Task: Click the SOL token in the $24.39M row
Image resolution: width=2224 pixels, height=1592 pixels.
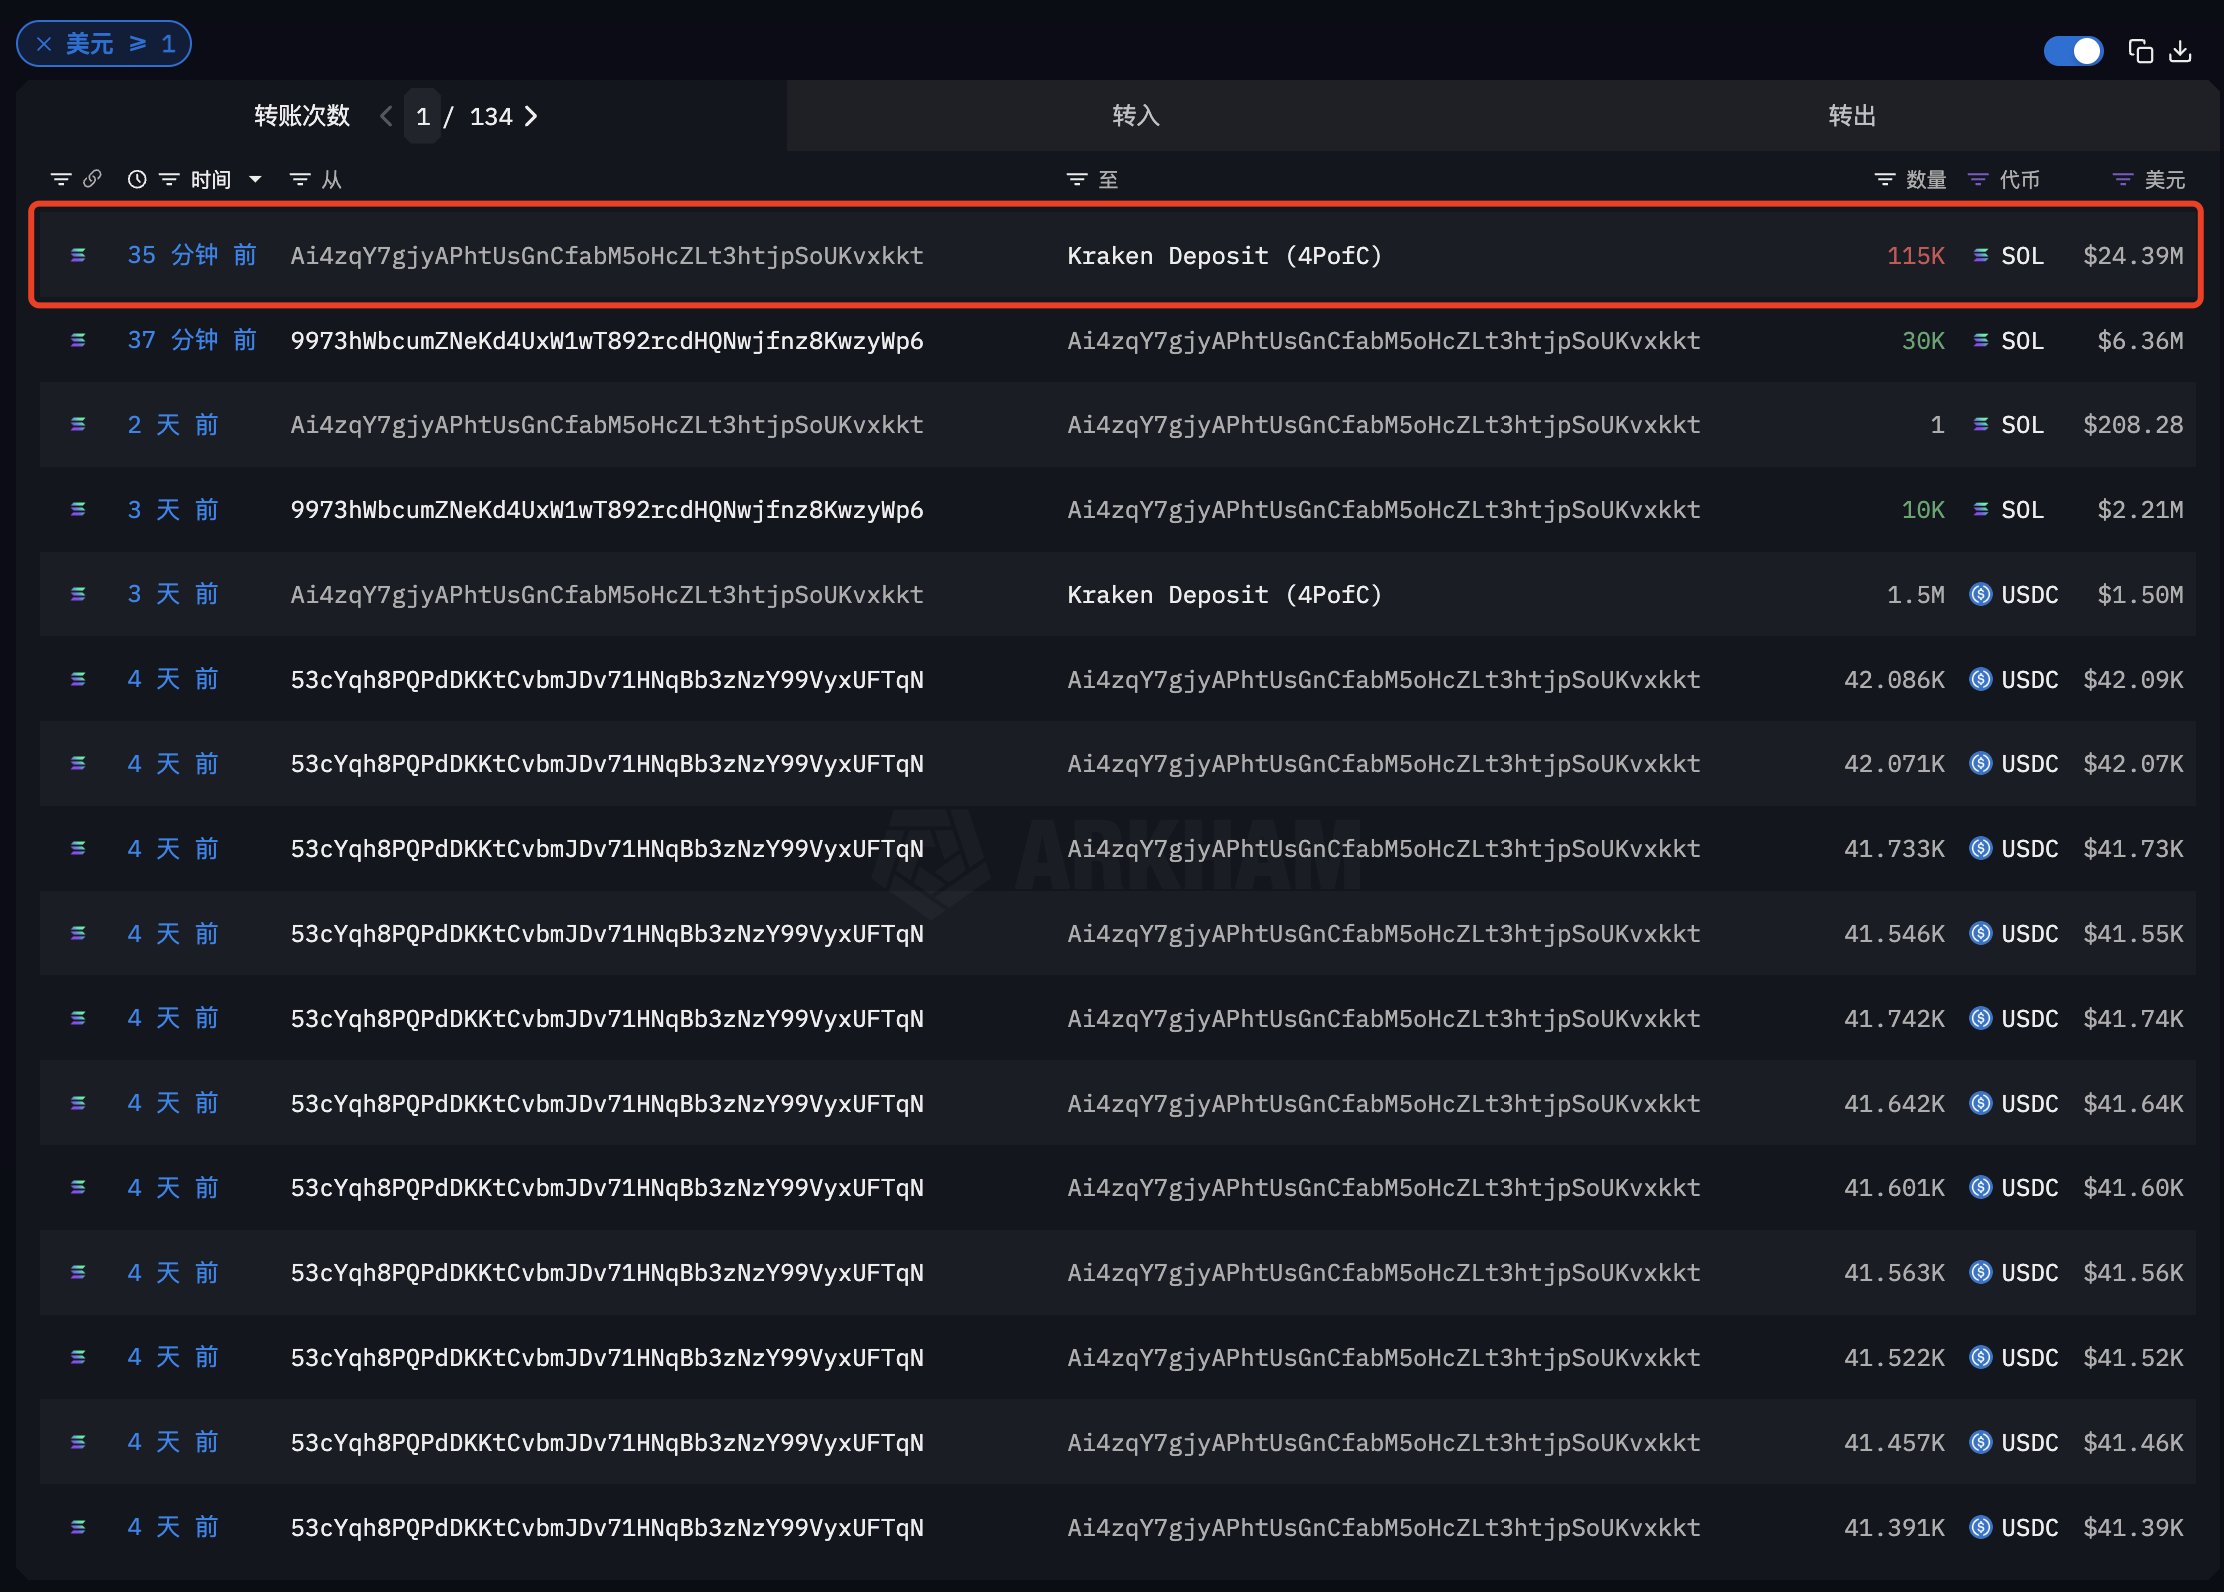Action: pyautogui.click(x=2009, y=256)
